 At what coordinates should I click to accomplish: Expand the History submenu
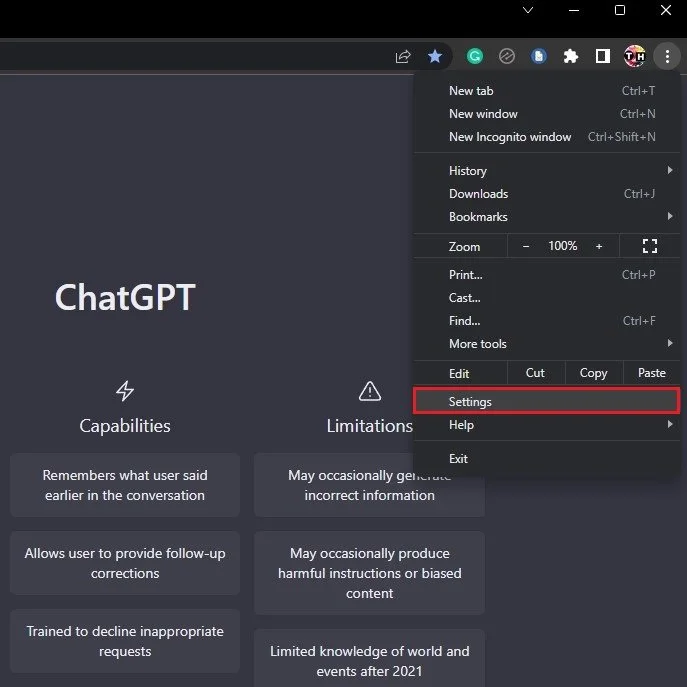[x=546, y=170]
